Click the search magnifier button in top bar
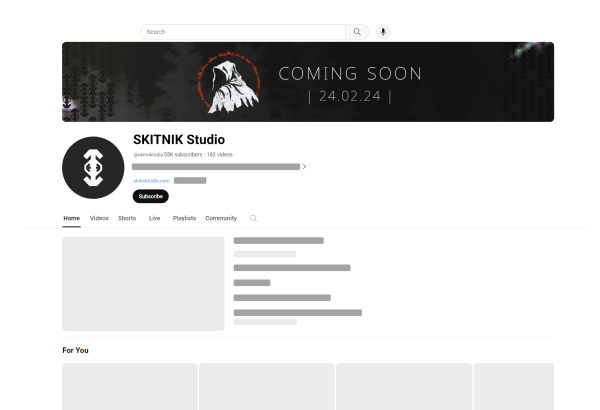600x410 pixels. (358, 32)
